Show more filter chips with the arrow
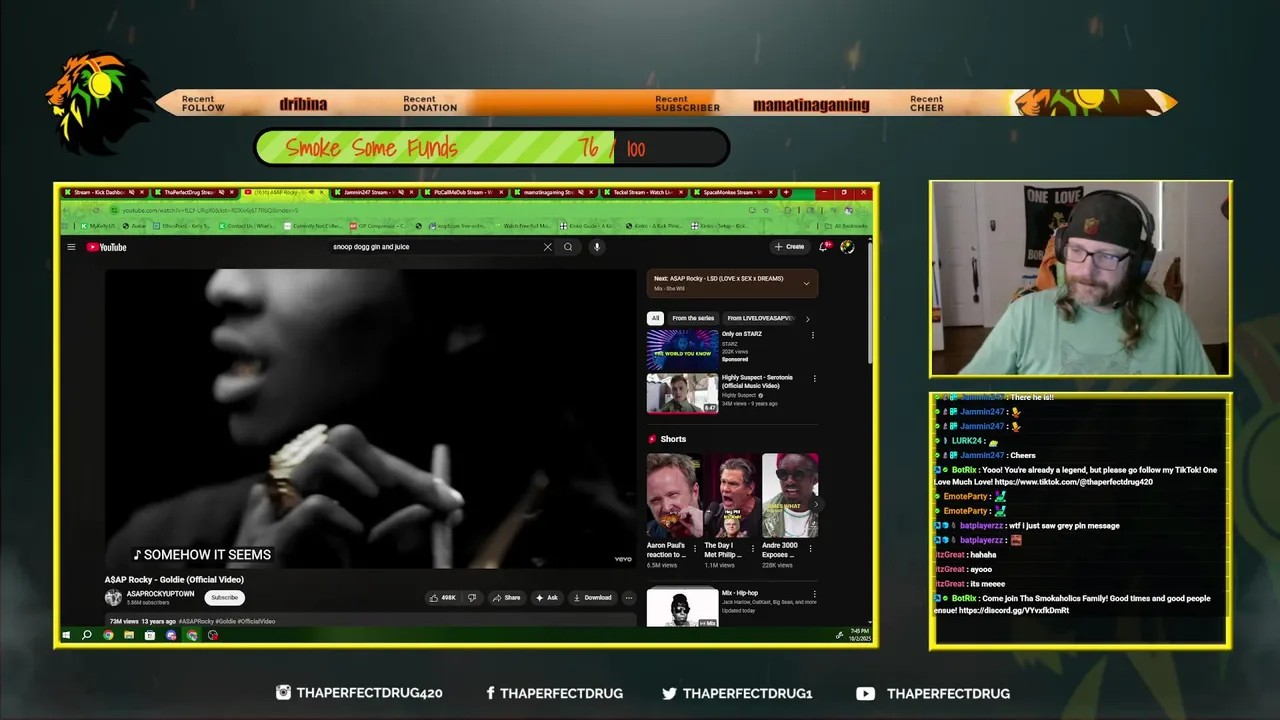 [x=807, y=318]
